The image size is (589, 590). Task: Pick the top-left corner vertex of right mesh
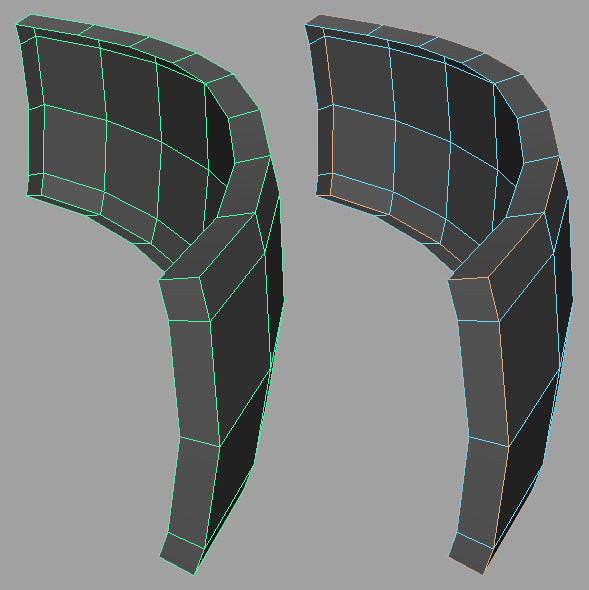(x=305, y=25)
